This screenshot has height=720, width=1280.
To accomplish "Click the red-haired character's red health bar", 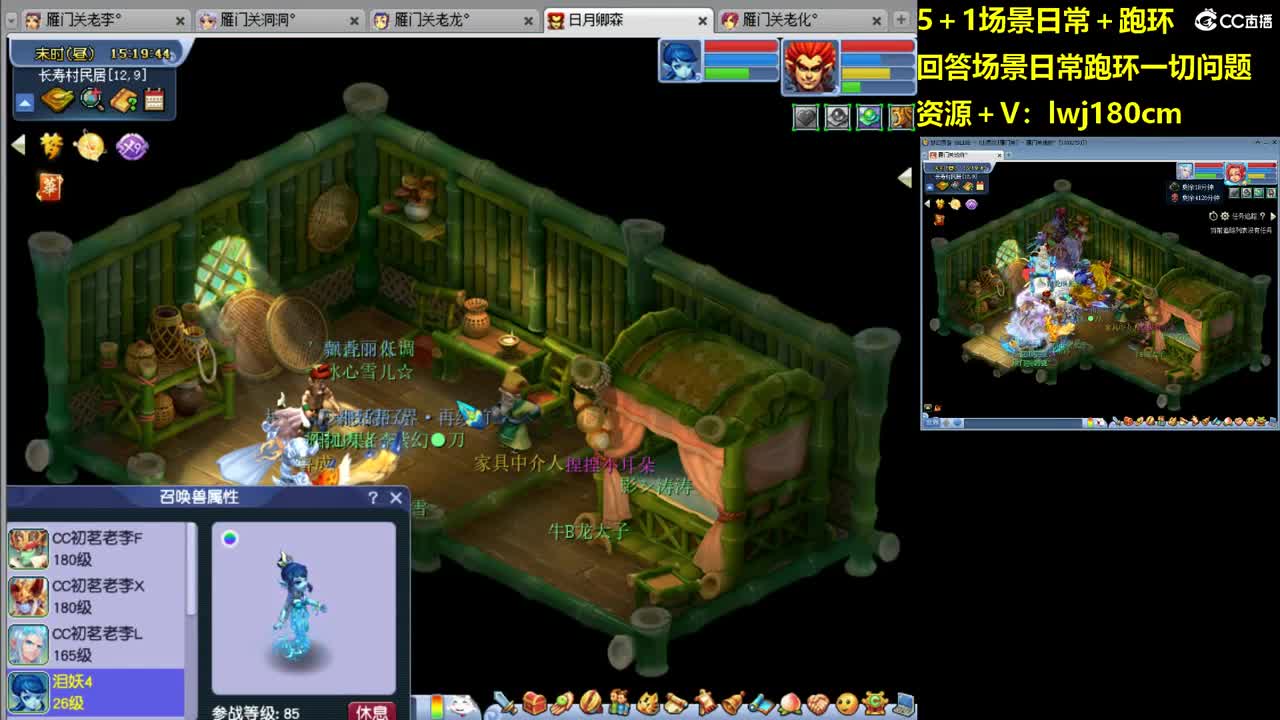I will click(x=877, y=46).
